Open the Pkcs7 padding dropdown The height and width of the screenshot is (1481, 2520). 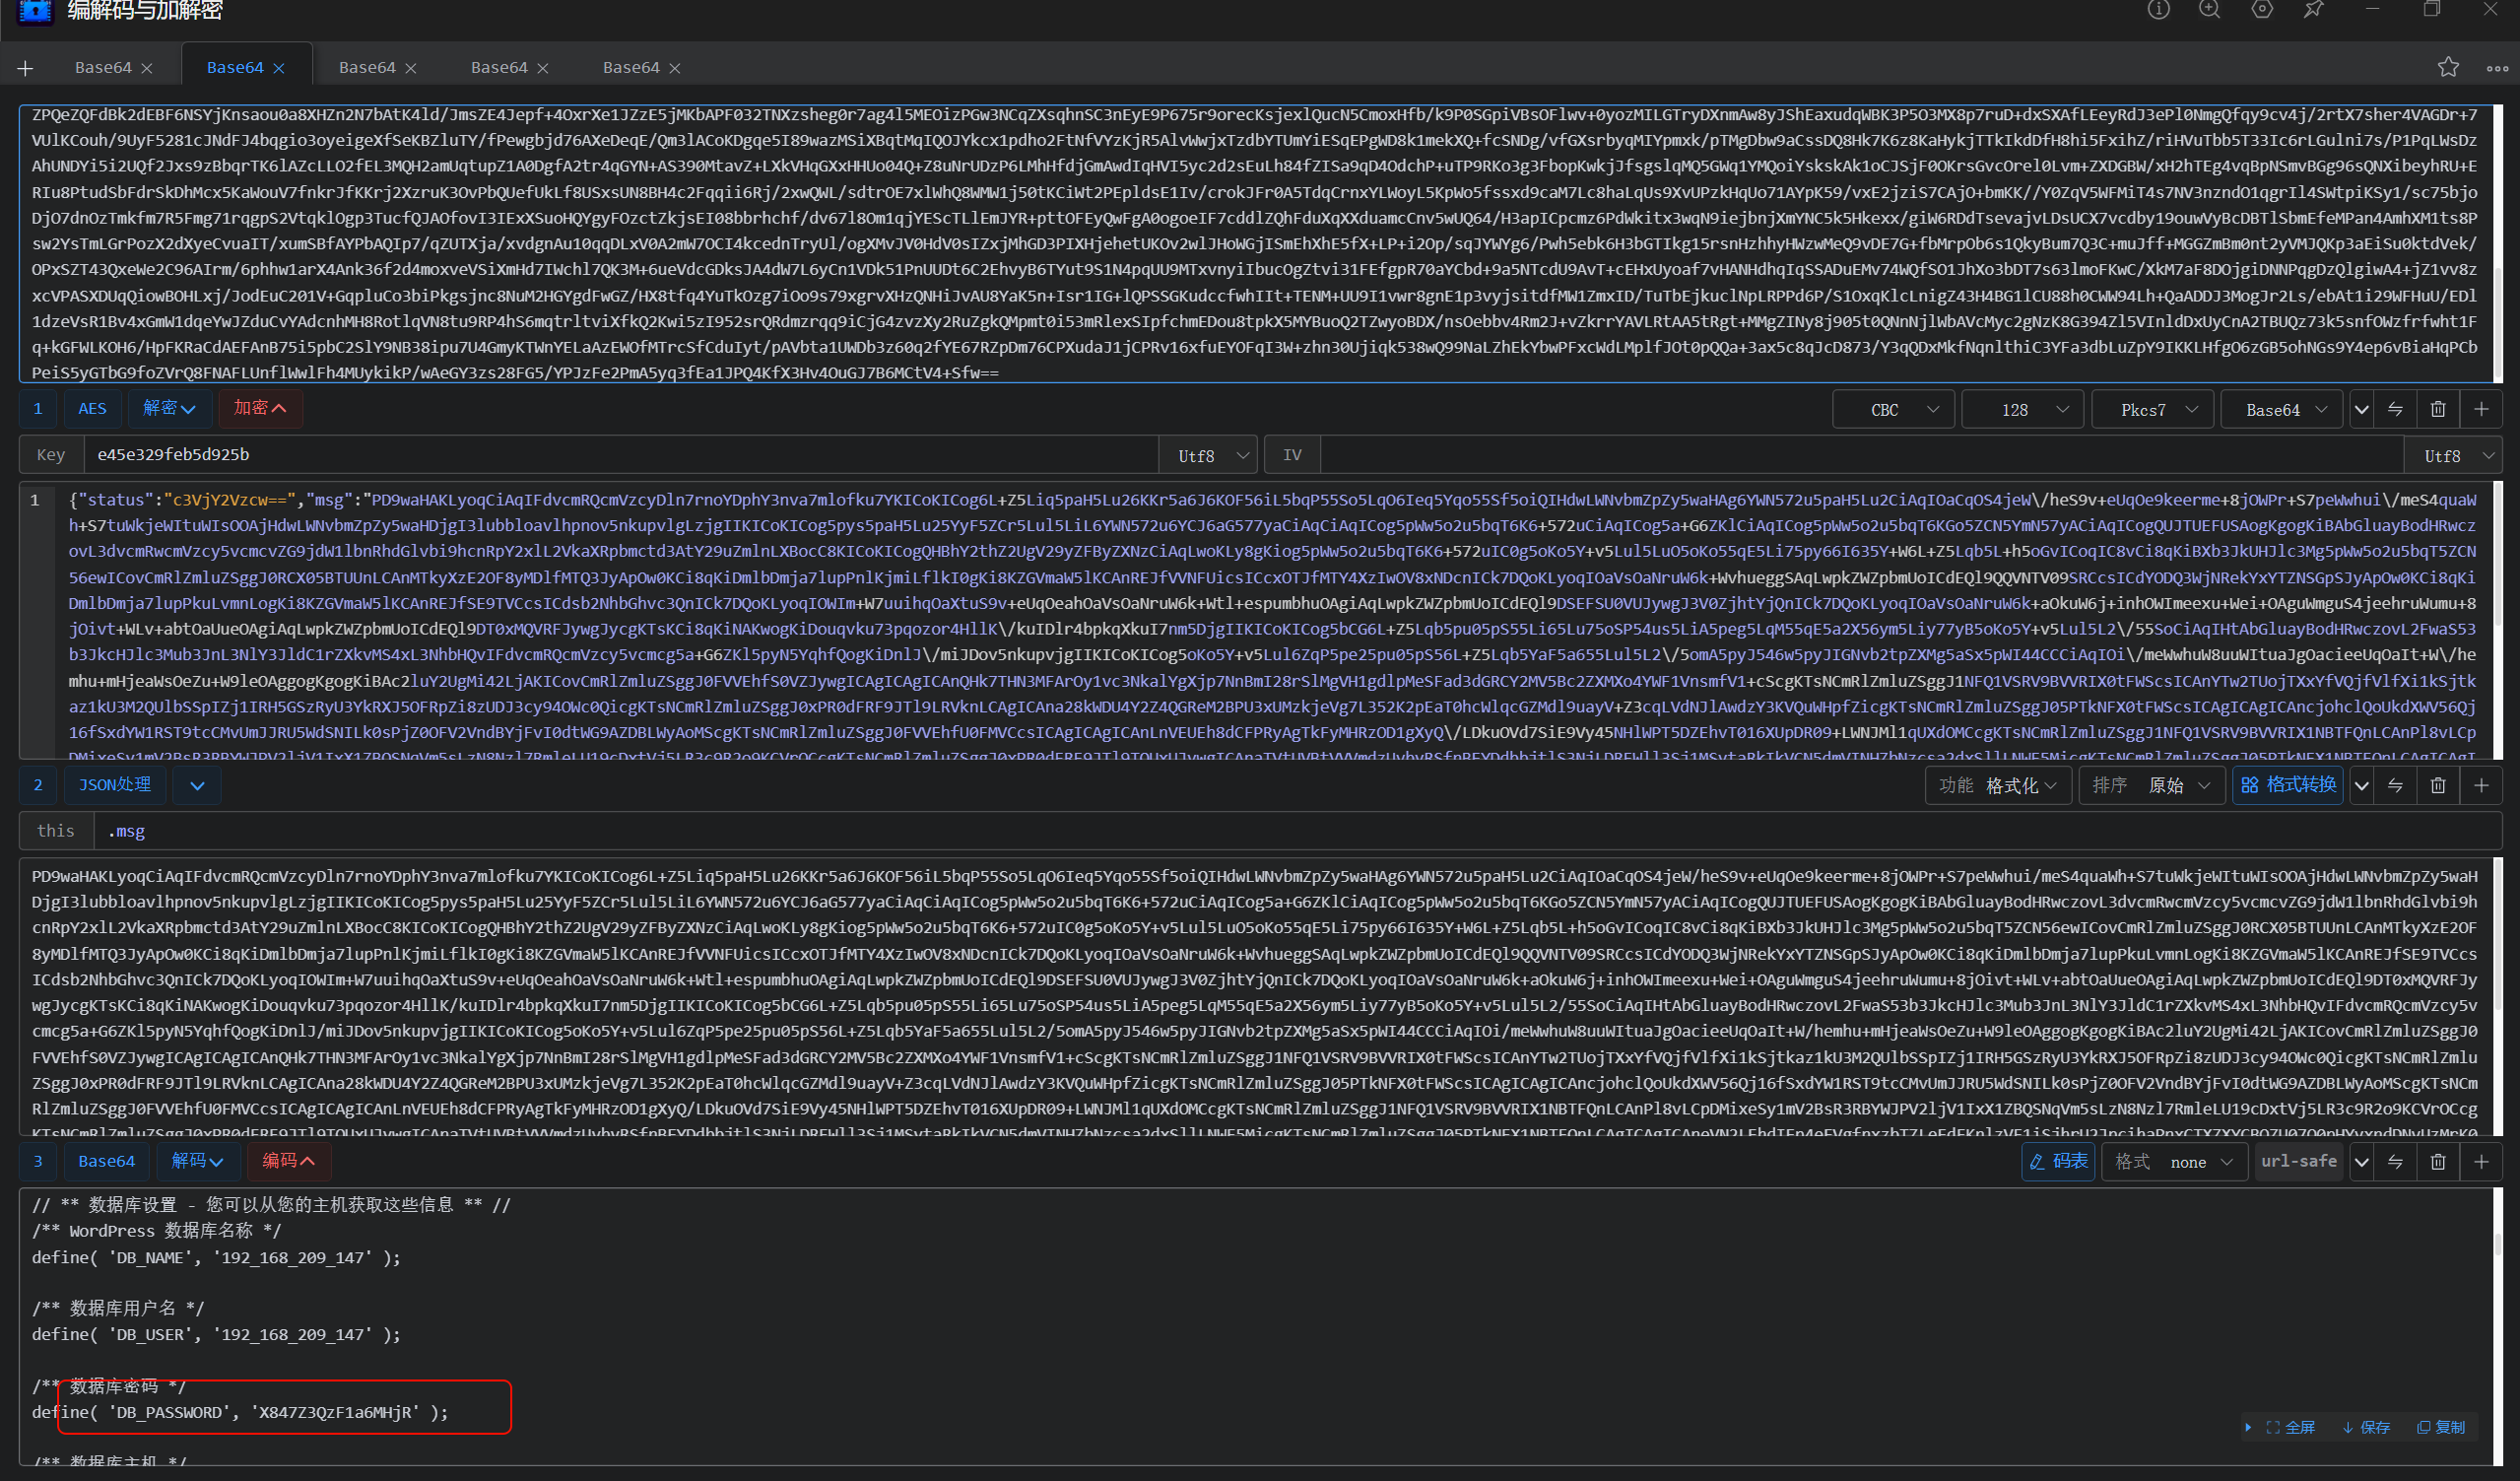pyautogui.click(x=2152, y=410)
